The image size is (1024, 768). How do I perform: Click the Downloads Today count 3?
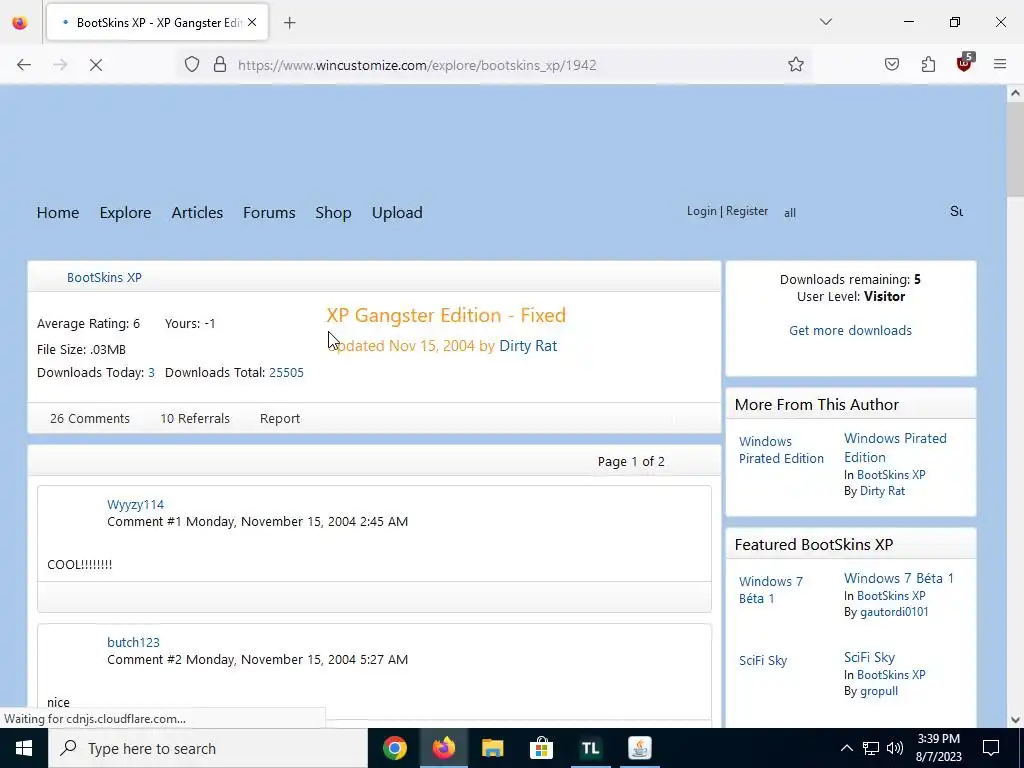(151, 373)
